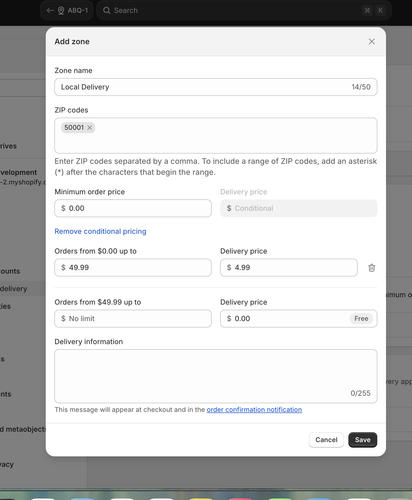Click the No limit order amount field
Screen dimensions: 412x500
pyautogui.click(x=133, y=319)
